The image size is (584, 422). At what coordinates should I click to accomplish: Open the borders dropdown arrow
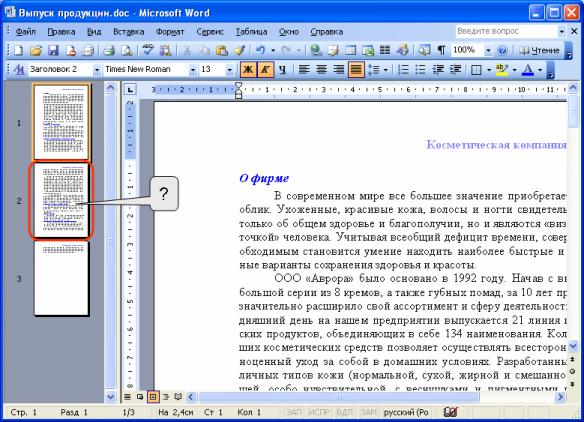click(x=489, y=70)
